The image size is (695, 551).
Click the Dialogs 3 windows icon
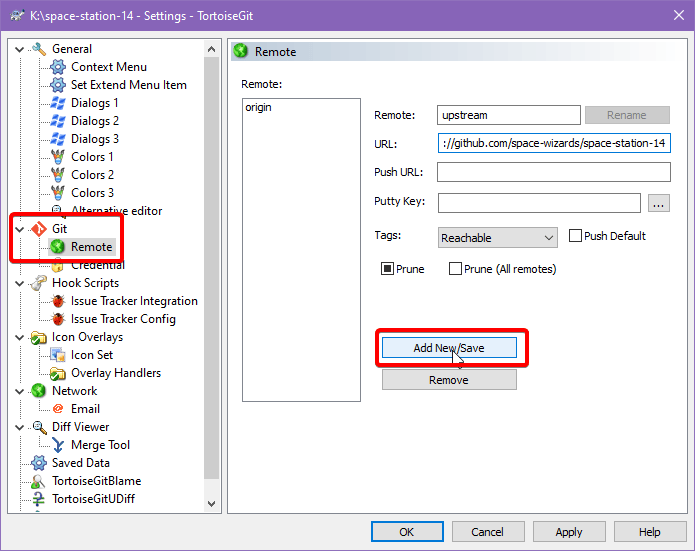[x=58, y=139]
